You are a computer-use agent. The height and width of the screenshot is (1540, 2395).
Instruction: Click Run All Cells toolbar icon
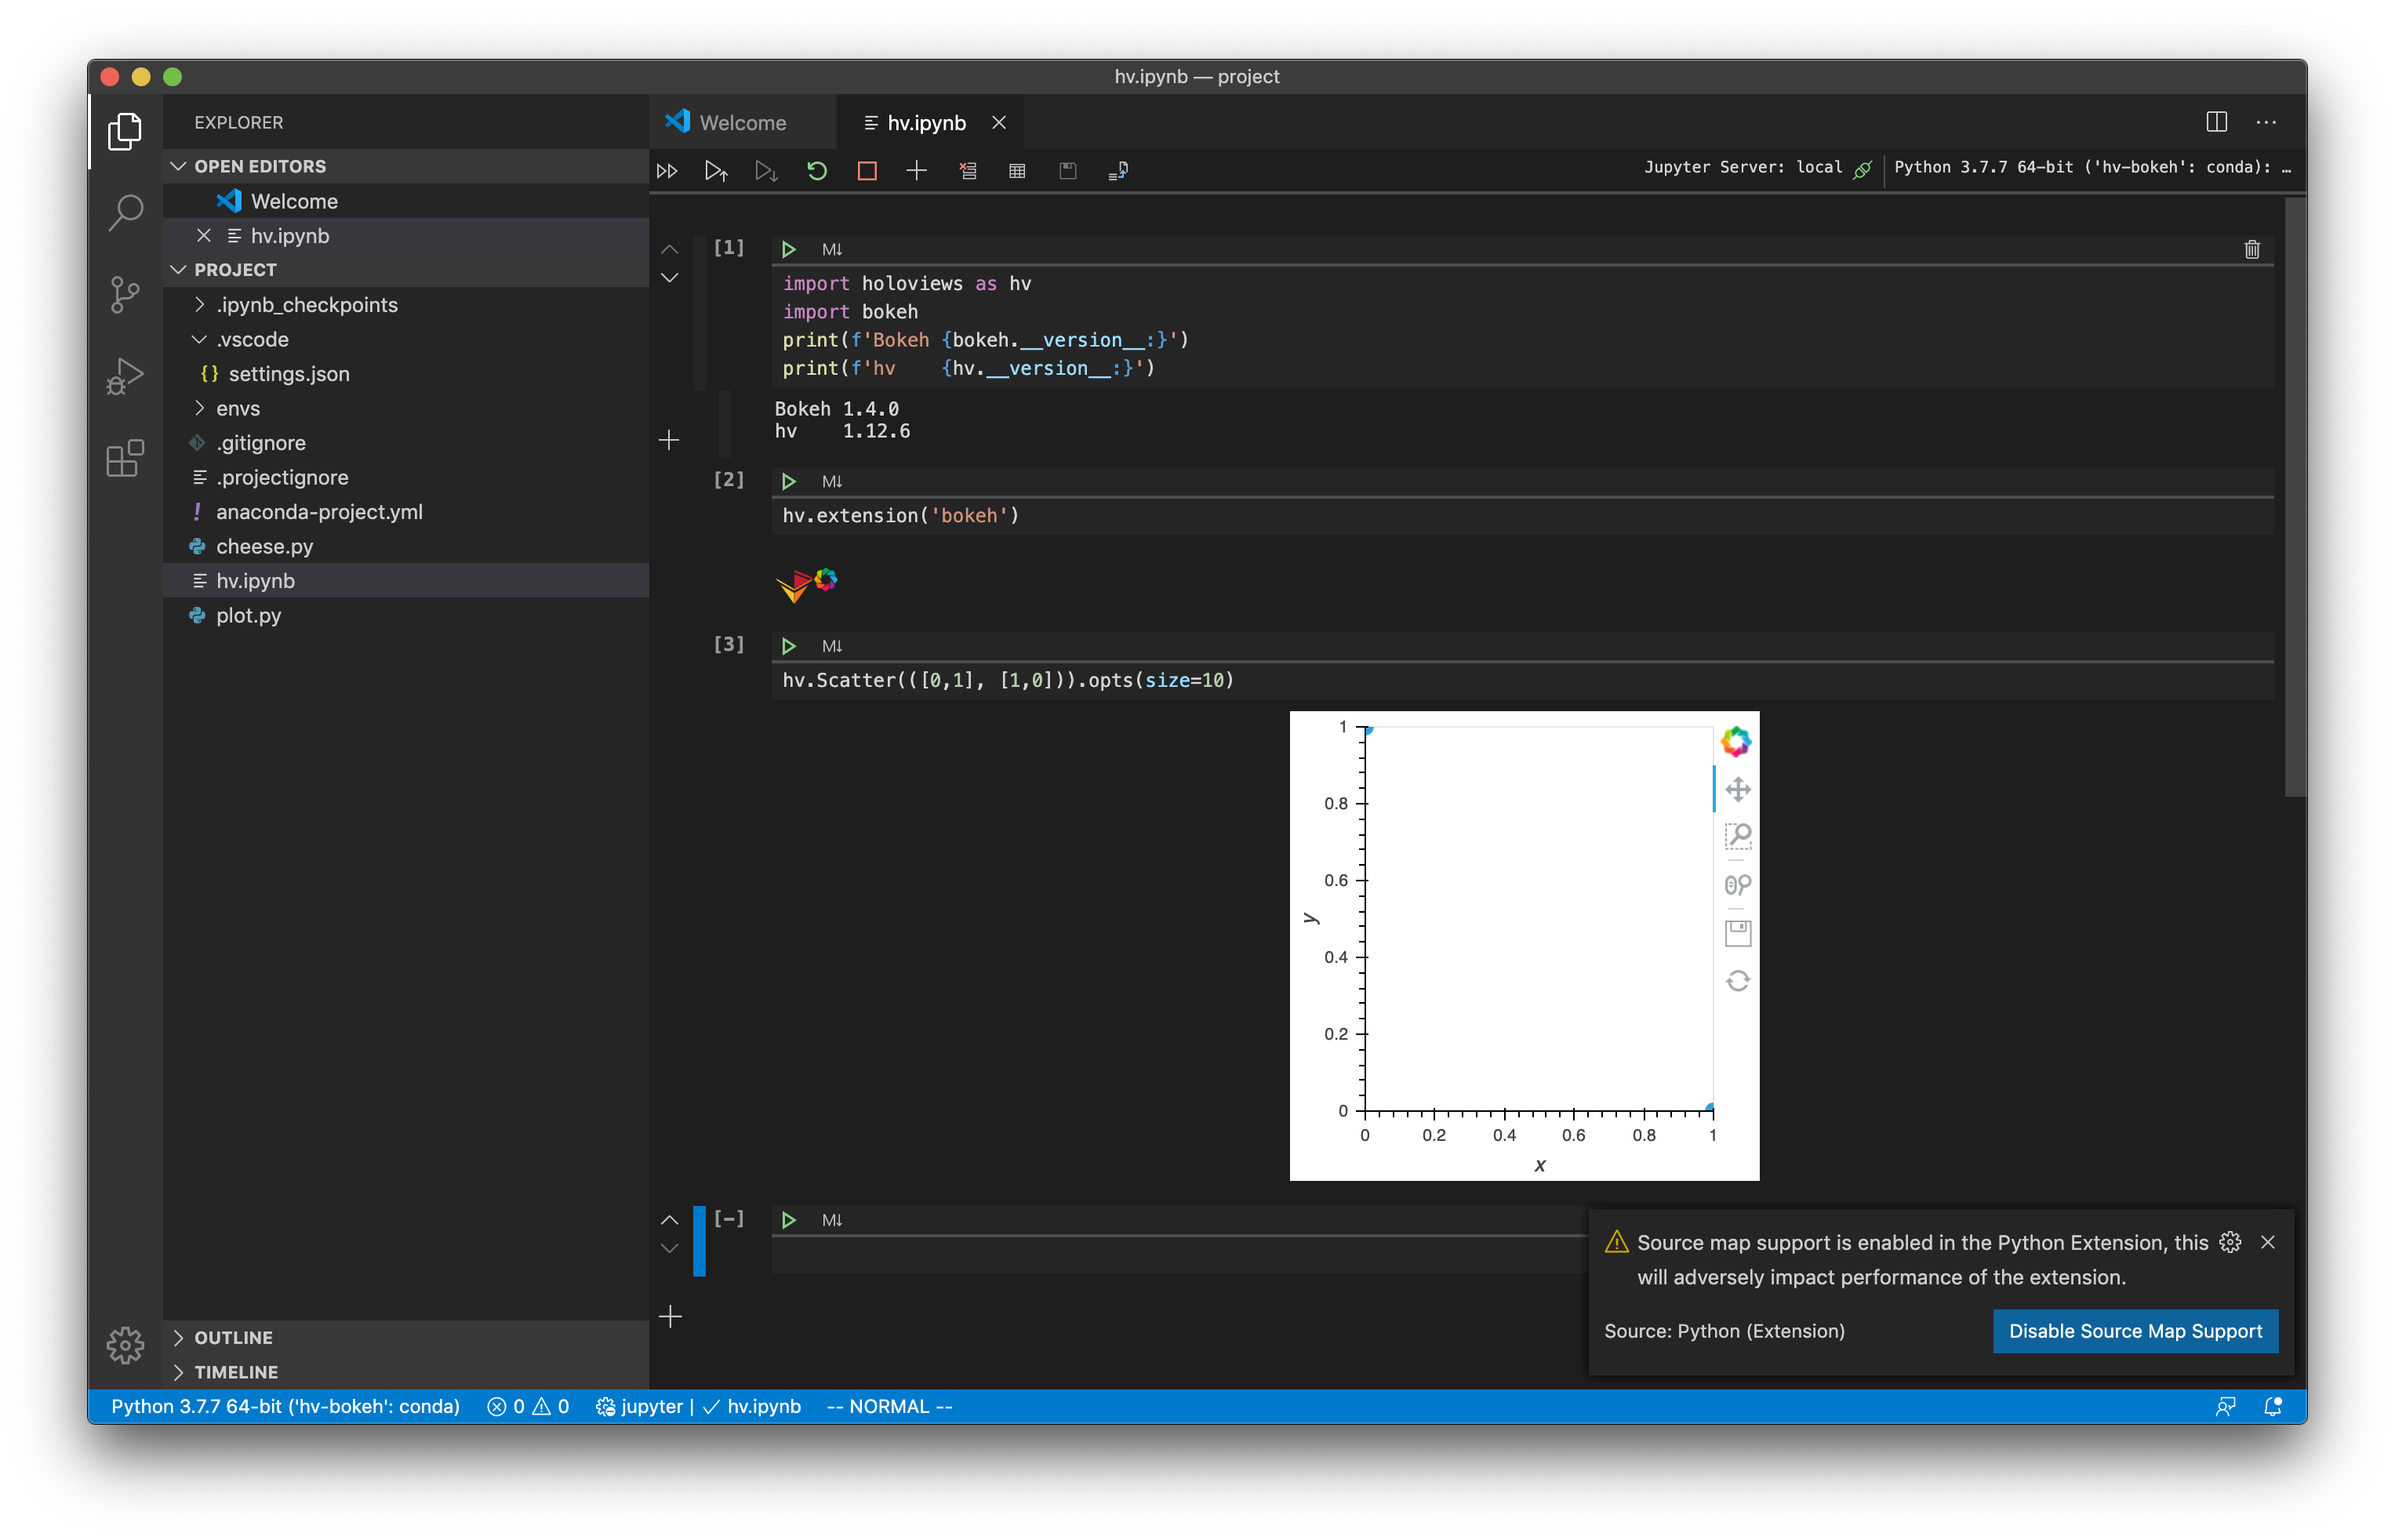667,171
